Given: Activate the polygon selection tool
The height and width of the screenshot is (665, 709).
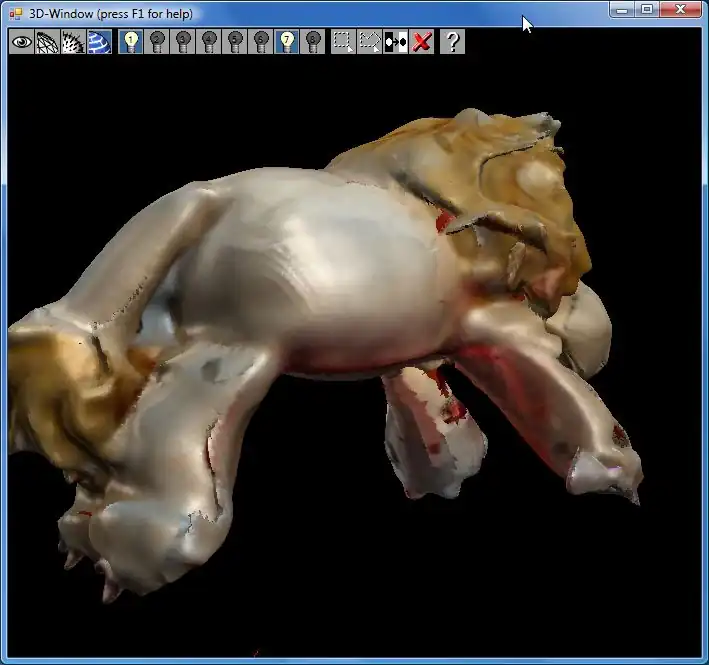Looking at the screenshot, I should coord(370,41).
